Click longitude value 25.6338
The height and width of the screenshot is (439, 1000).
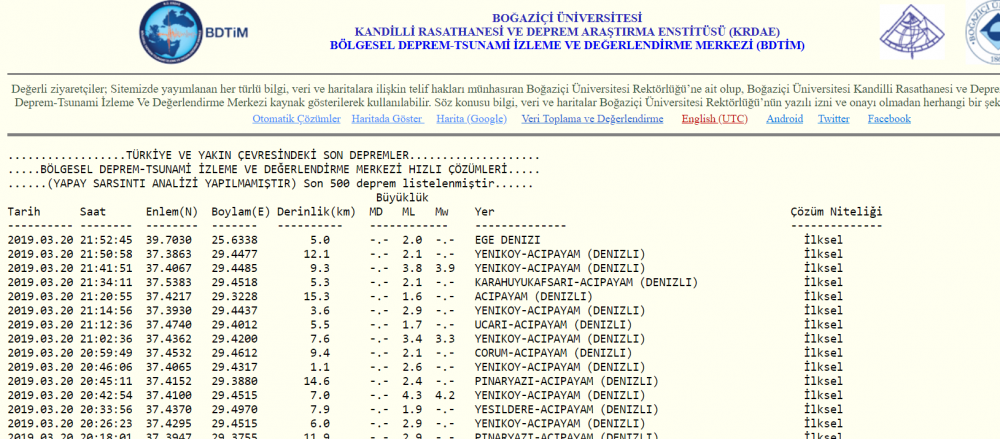coord(234,240)
